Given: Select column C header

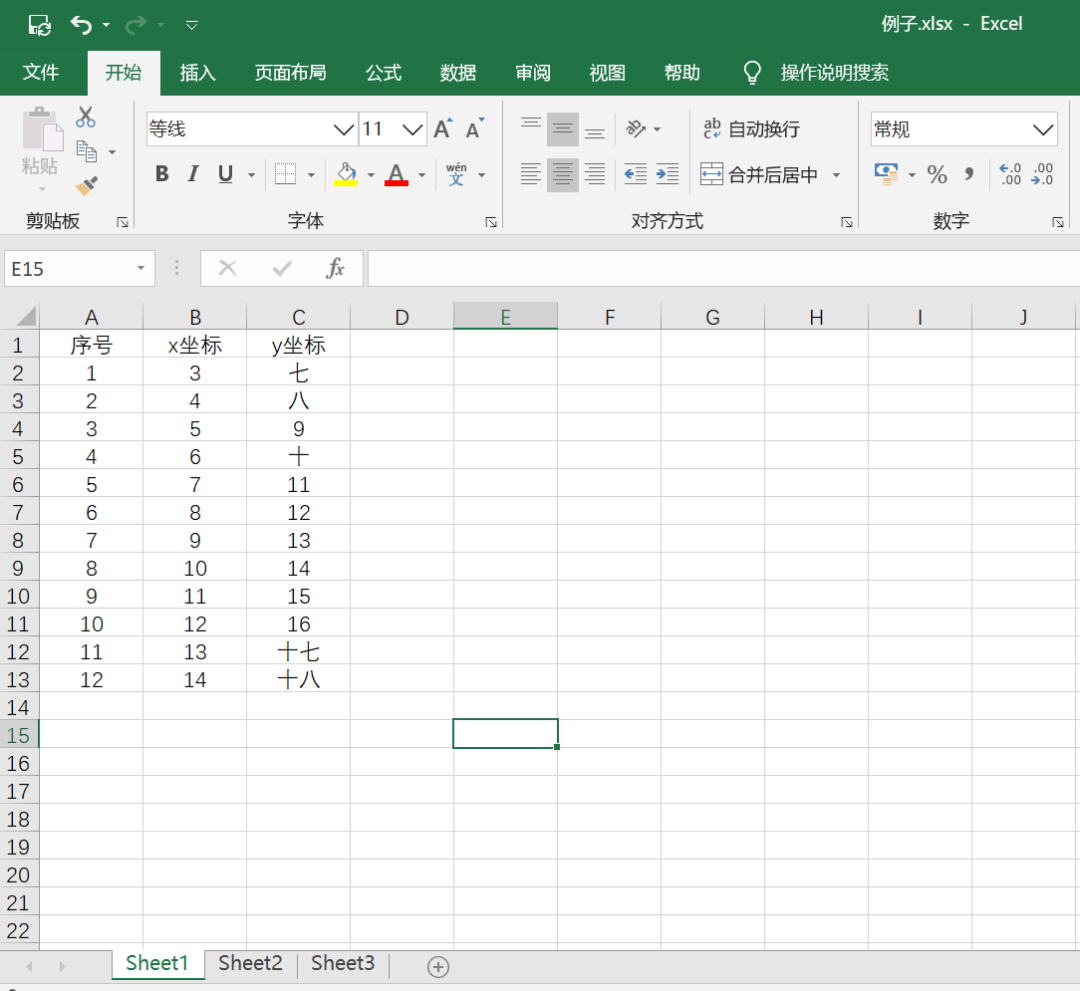Looking at the screenshot, I should click(x=298, y=317).
